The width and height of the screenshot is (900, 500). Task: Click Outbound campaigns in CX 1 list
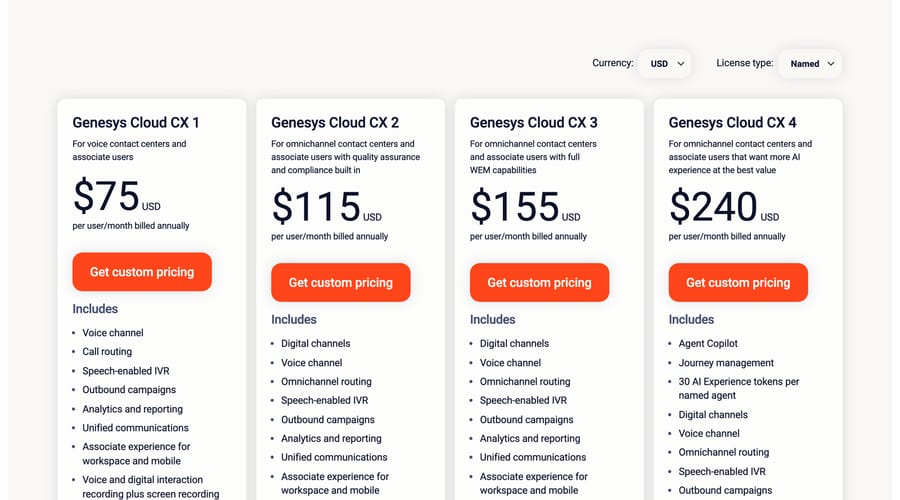click(x=129, y=390)
